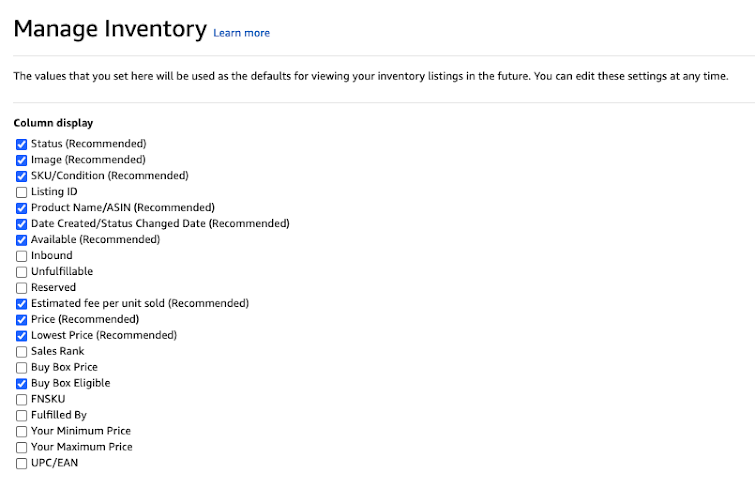The width and height of the screenshot is (755, 489).
Task: Uncheck the Status (Recommended) checkbox
Action: coord(22,144)
